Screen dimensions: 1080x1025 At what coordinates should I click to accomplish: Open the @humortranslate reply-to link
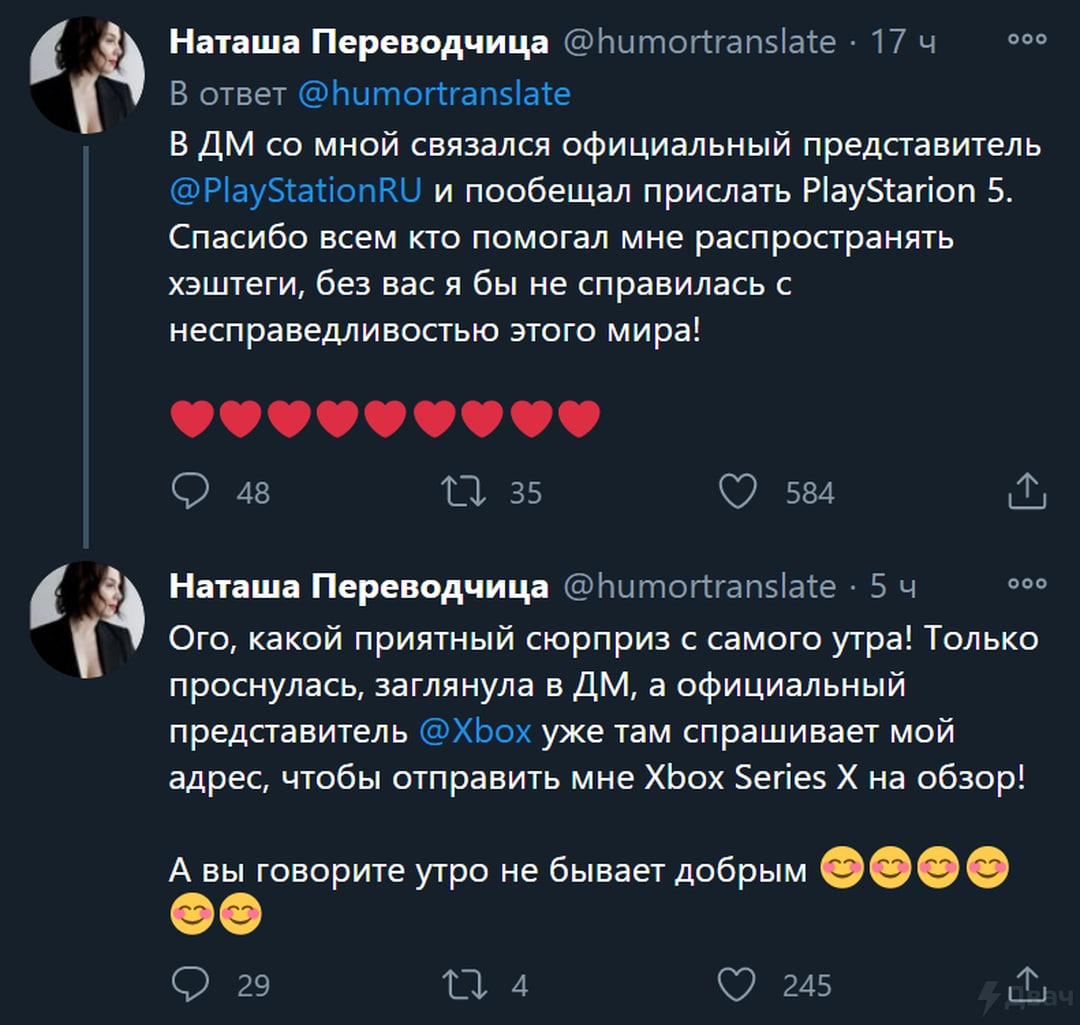pos(434,94)
